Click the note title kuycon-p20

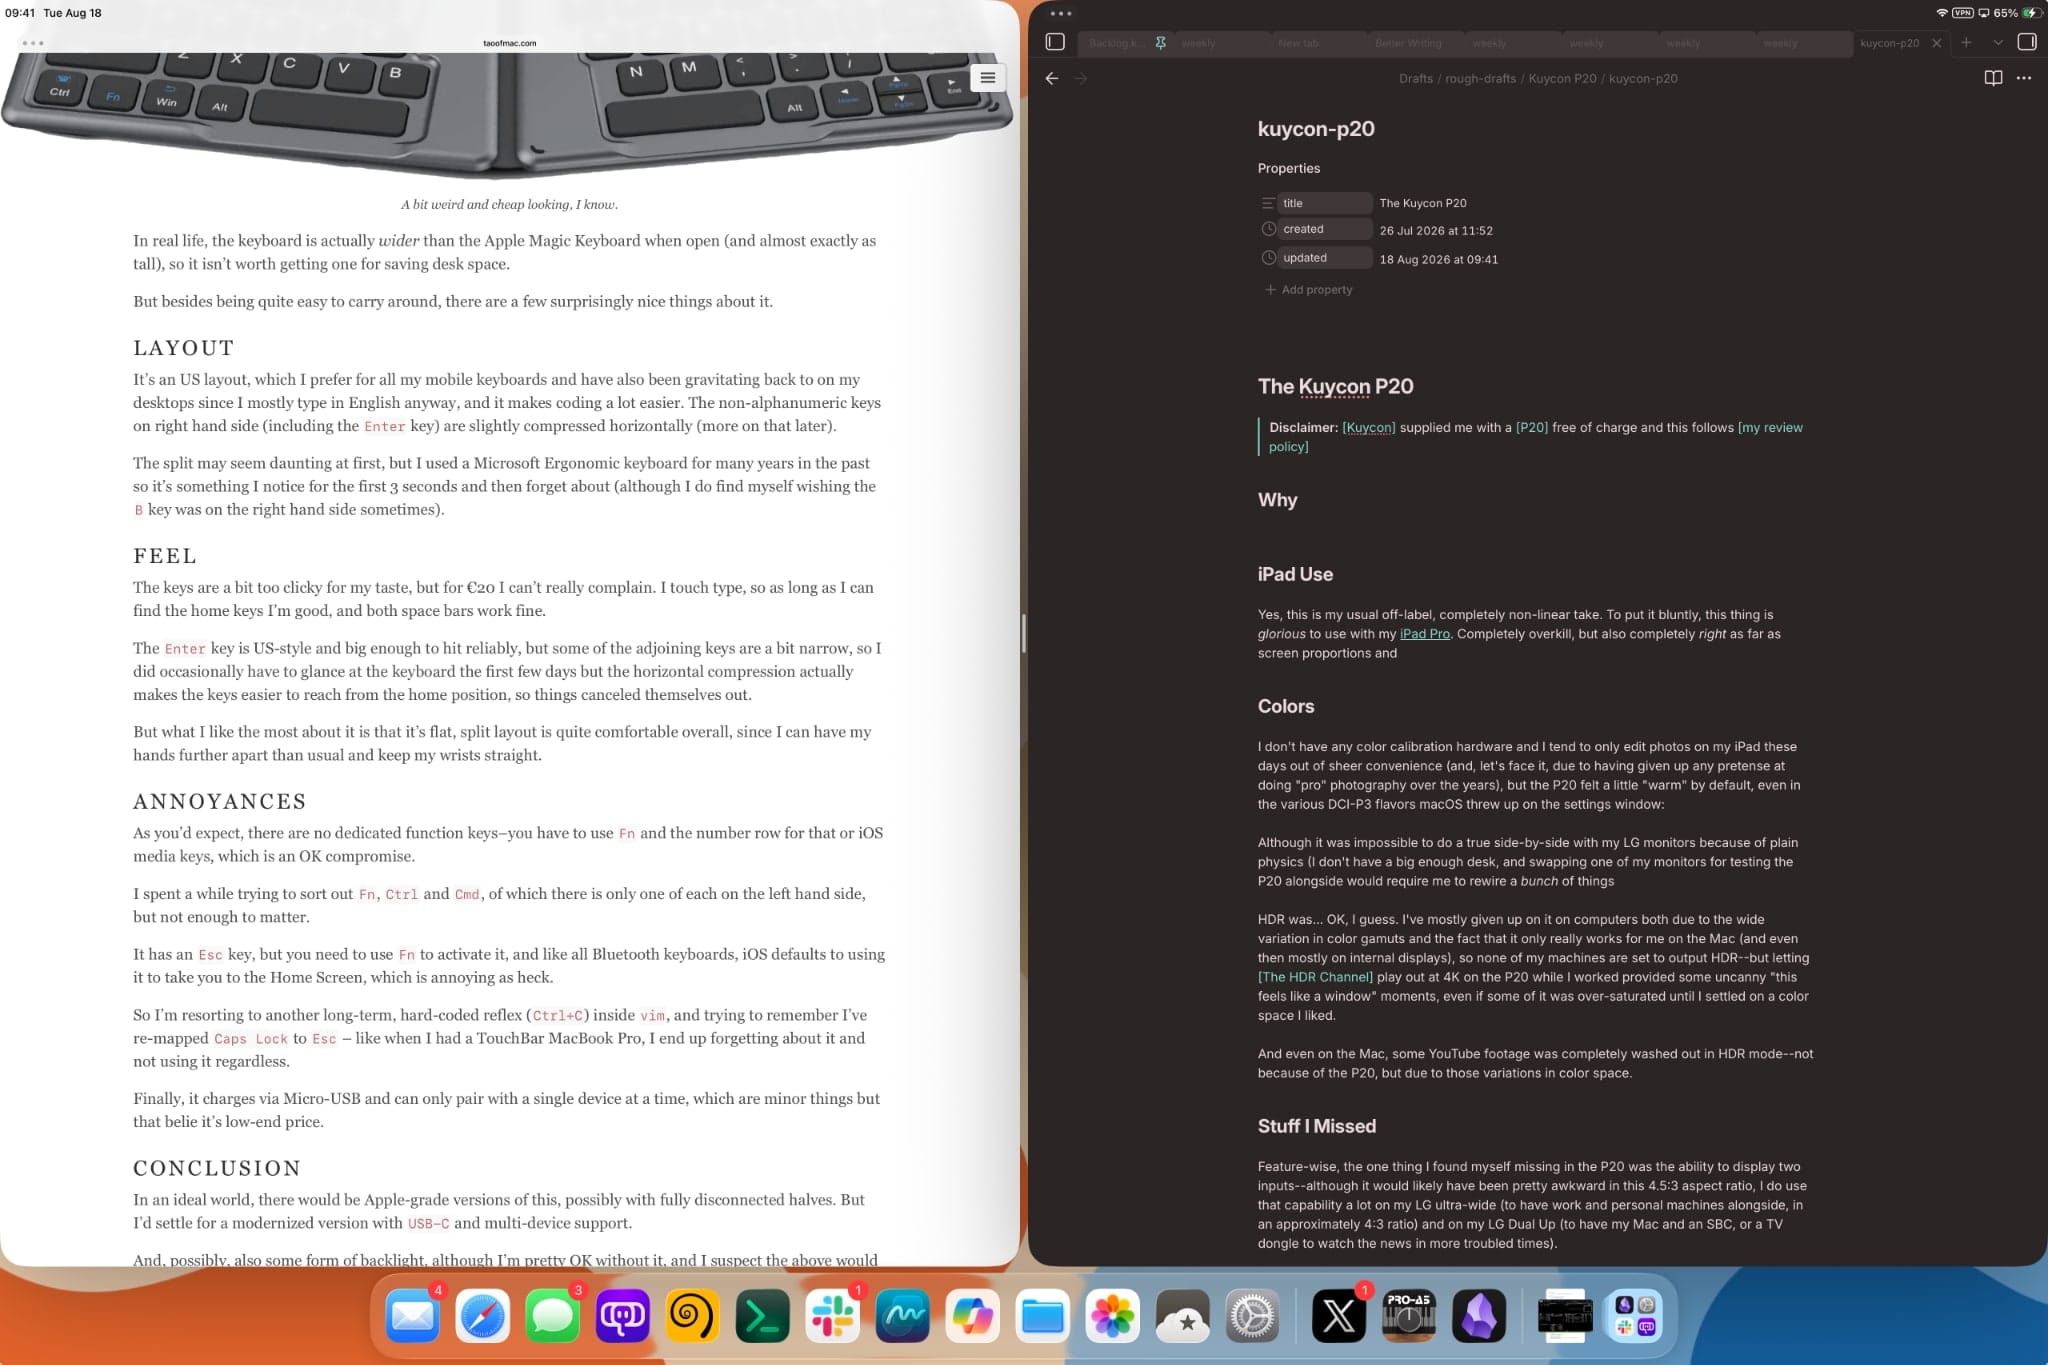(x=1316, y=129)
